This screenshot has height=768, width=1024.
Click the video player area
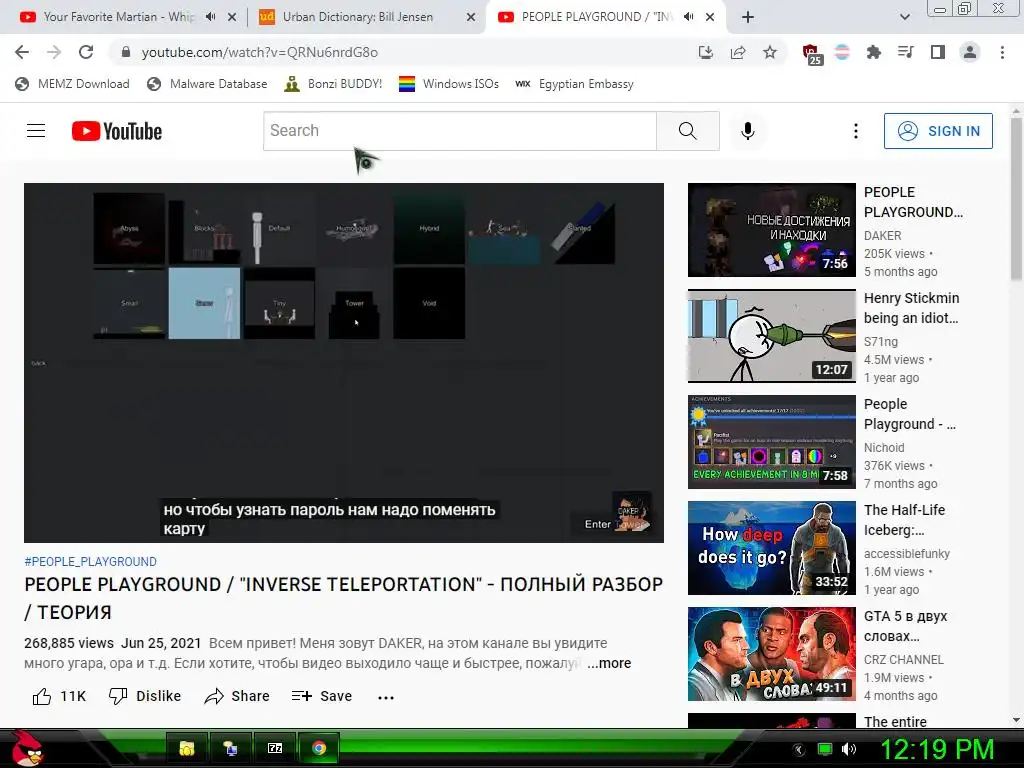tap(344, 362)
